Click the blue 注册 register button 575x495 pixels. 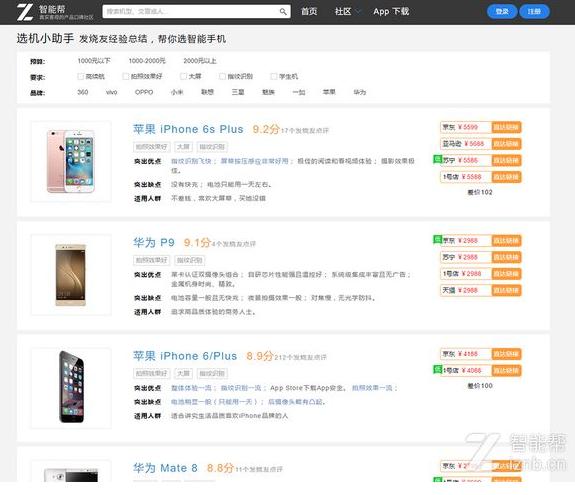tap(534, 12)
